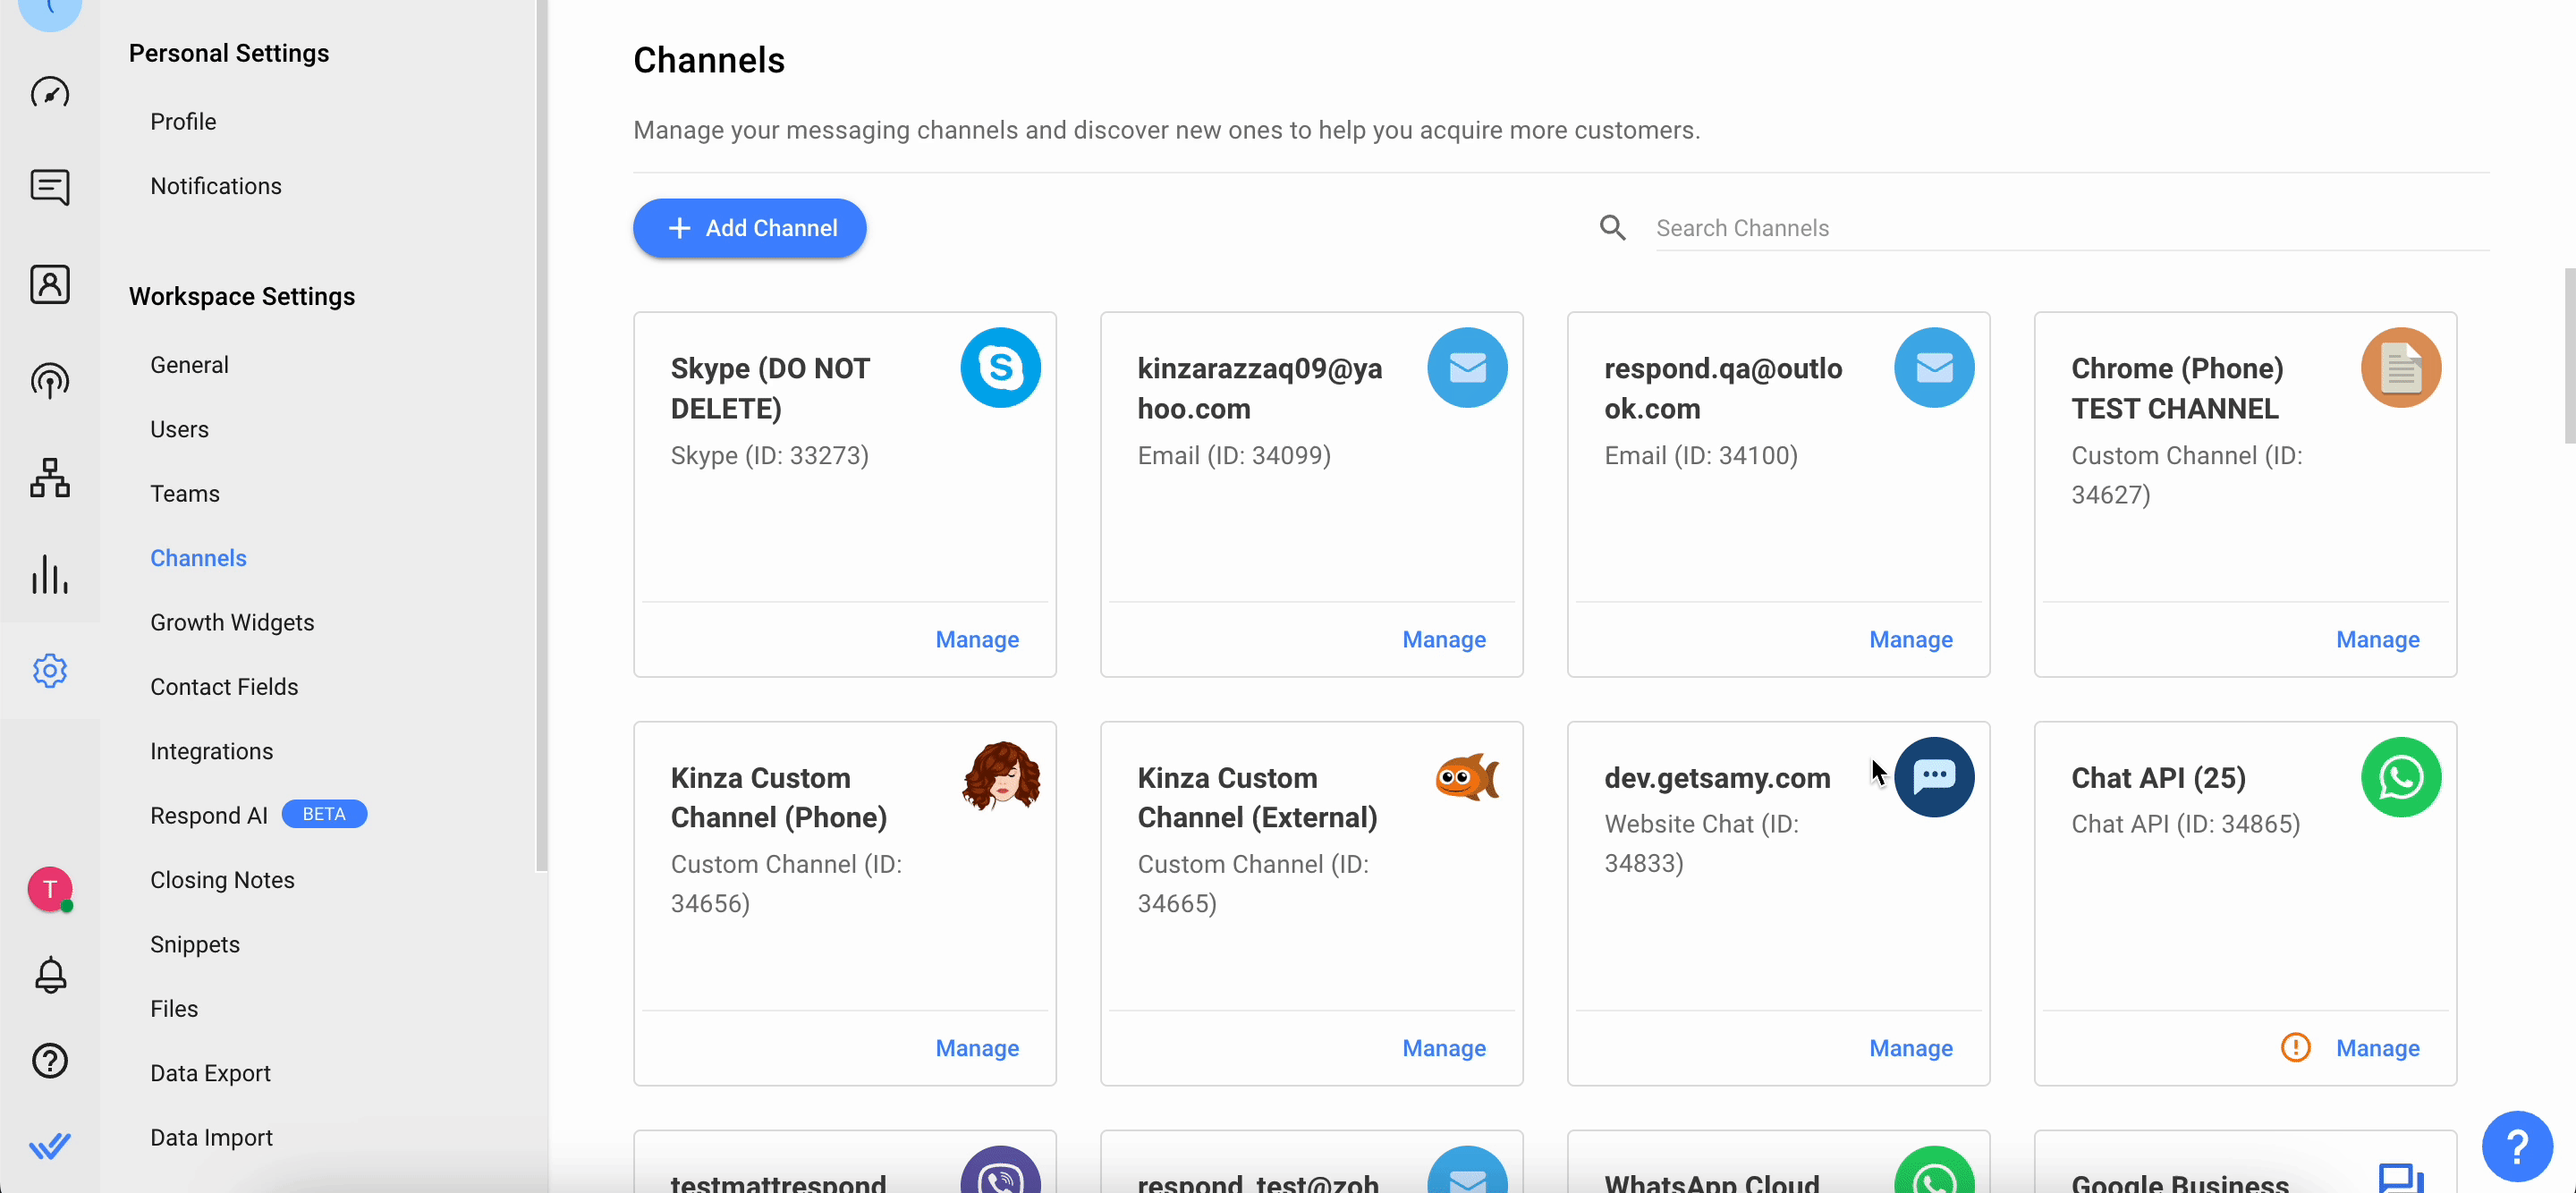Open the Workflows hierarchy icon
Image resolution: width=2576 pixels, height=1193 pixels.
[x=50, y=478]
